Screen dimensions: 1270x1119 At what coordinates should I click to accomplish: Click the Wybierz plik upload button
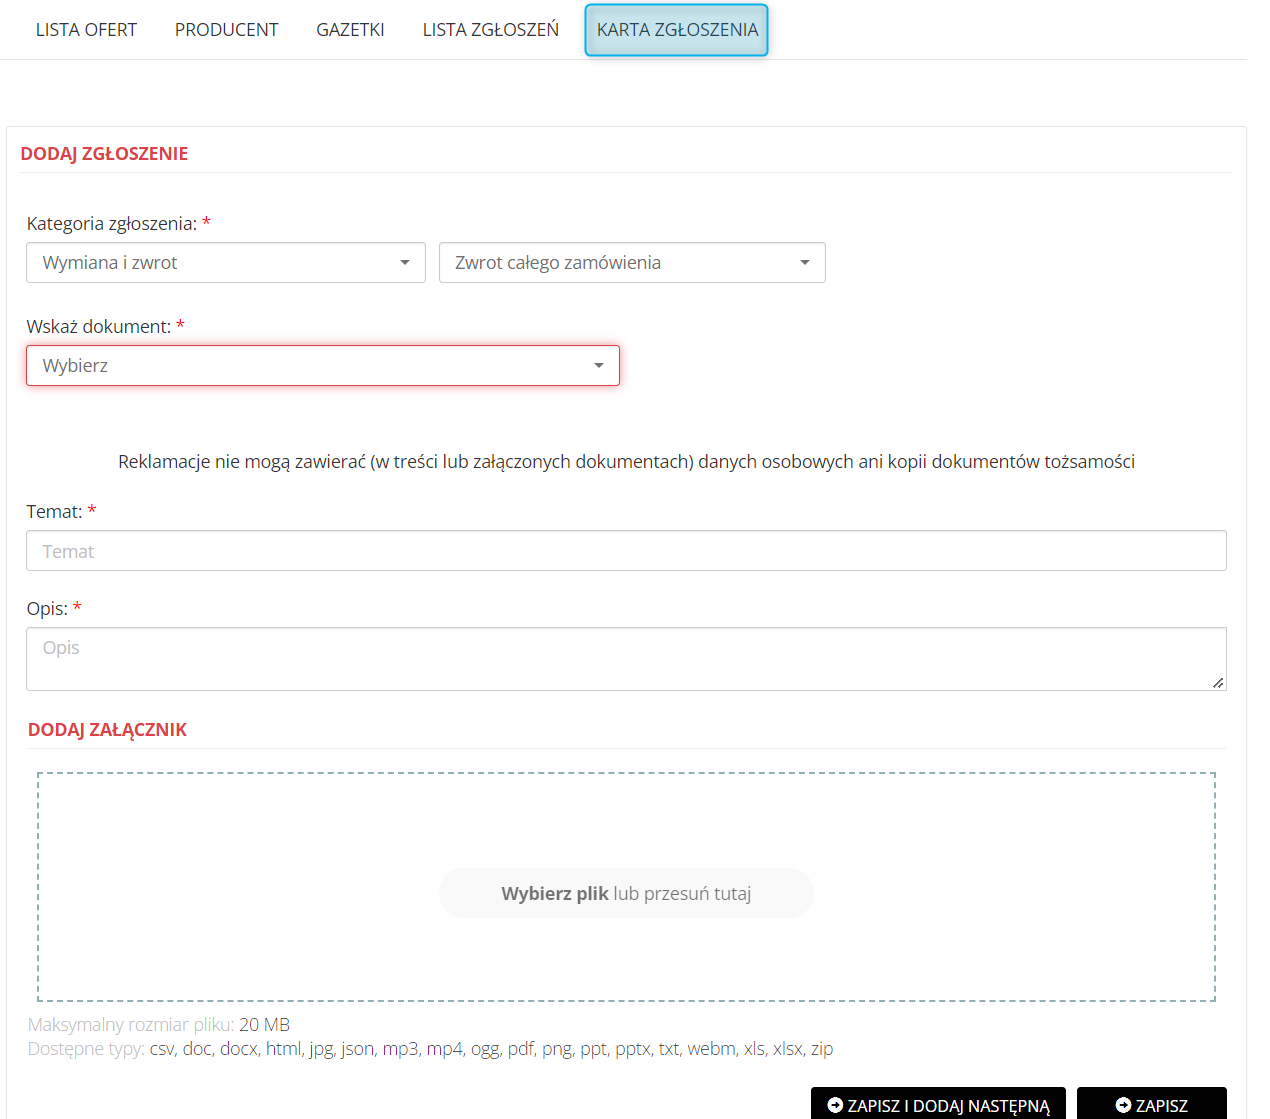[626, 893]
